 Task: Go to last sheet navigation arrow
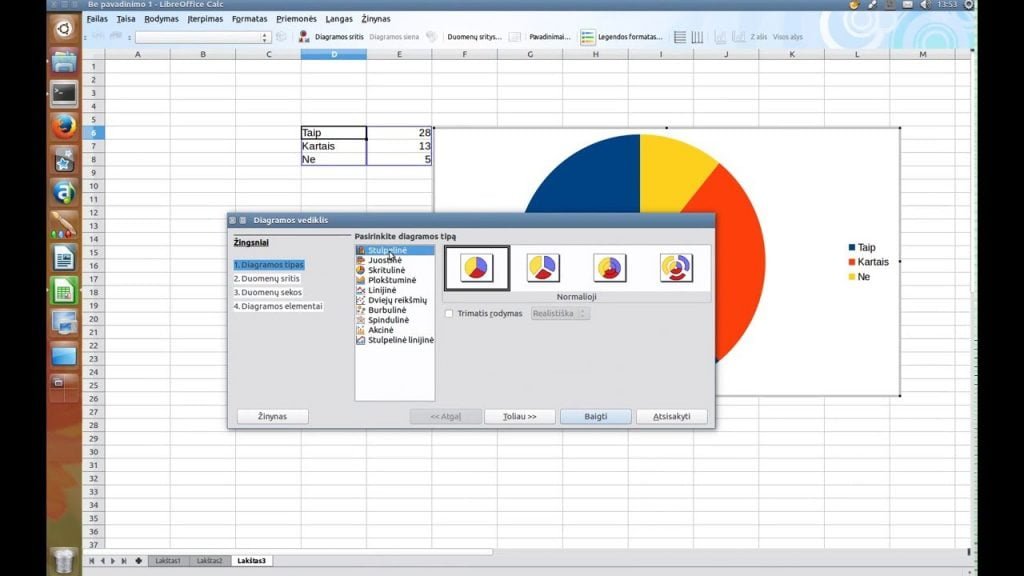(x=123, y=560)
